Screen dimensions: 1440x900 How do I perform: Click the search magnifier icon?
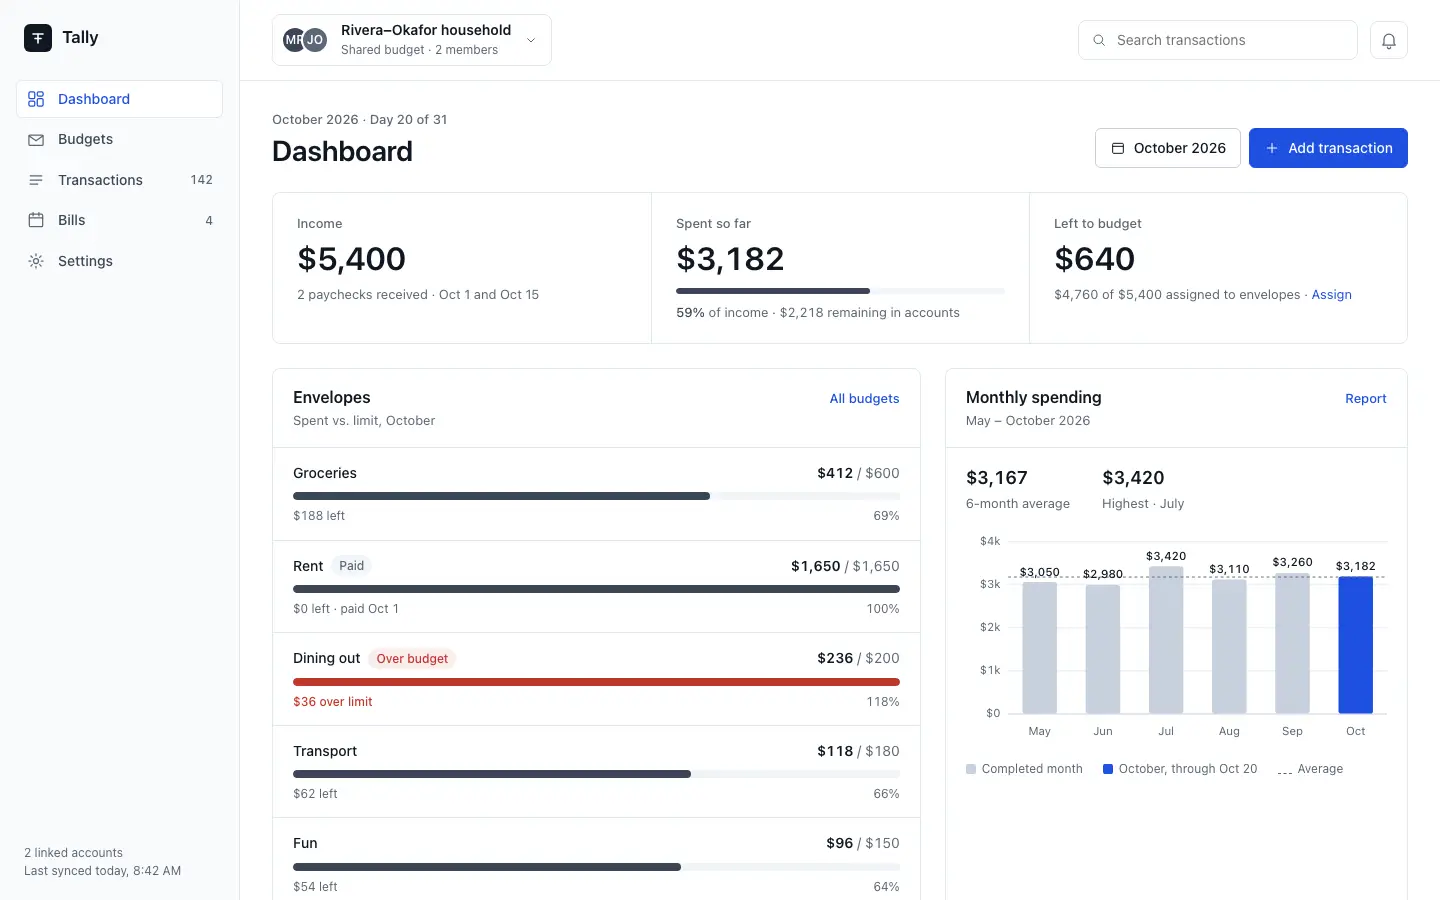[x=1099, y=40]
